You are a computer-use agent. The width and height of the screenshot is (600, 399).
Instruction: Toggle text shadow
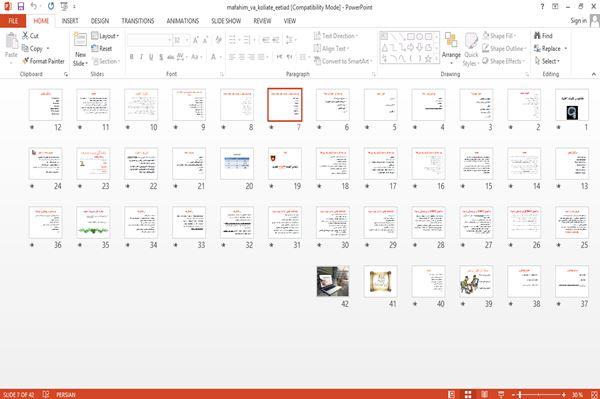161,57
